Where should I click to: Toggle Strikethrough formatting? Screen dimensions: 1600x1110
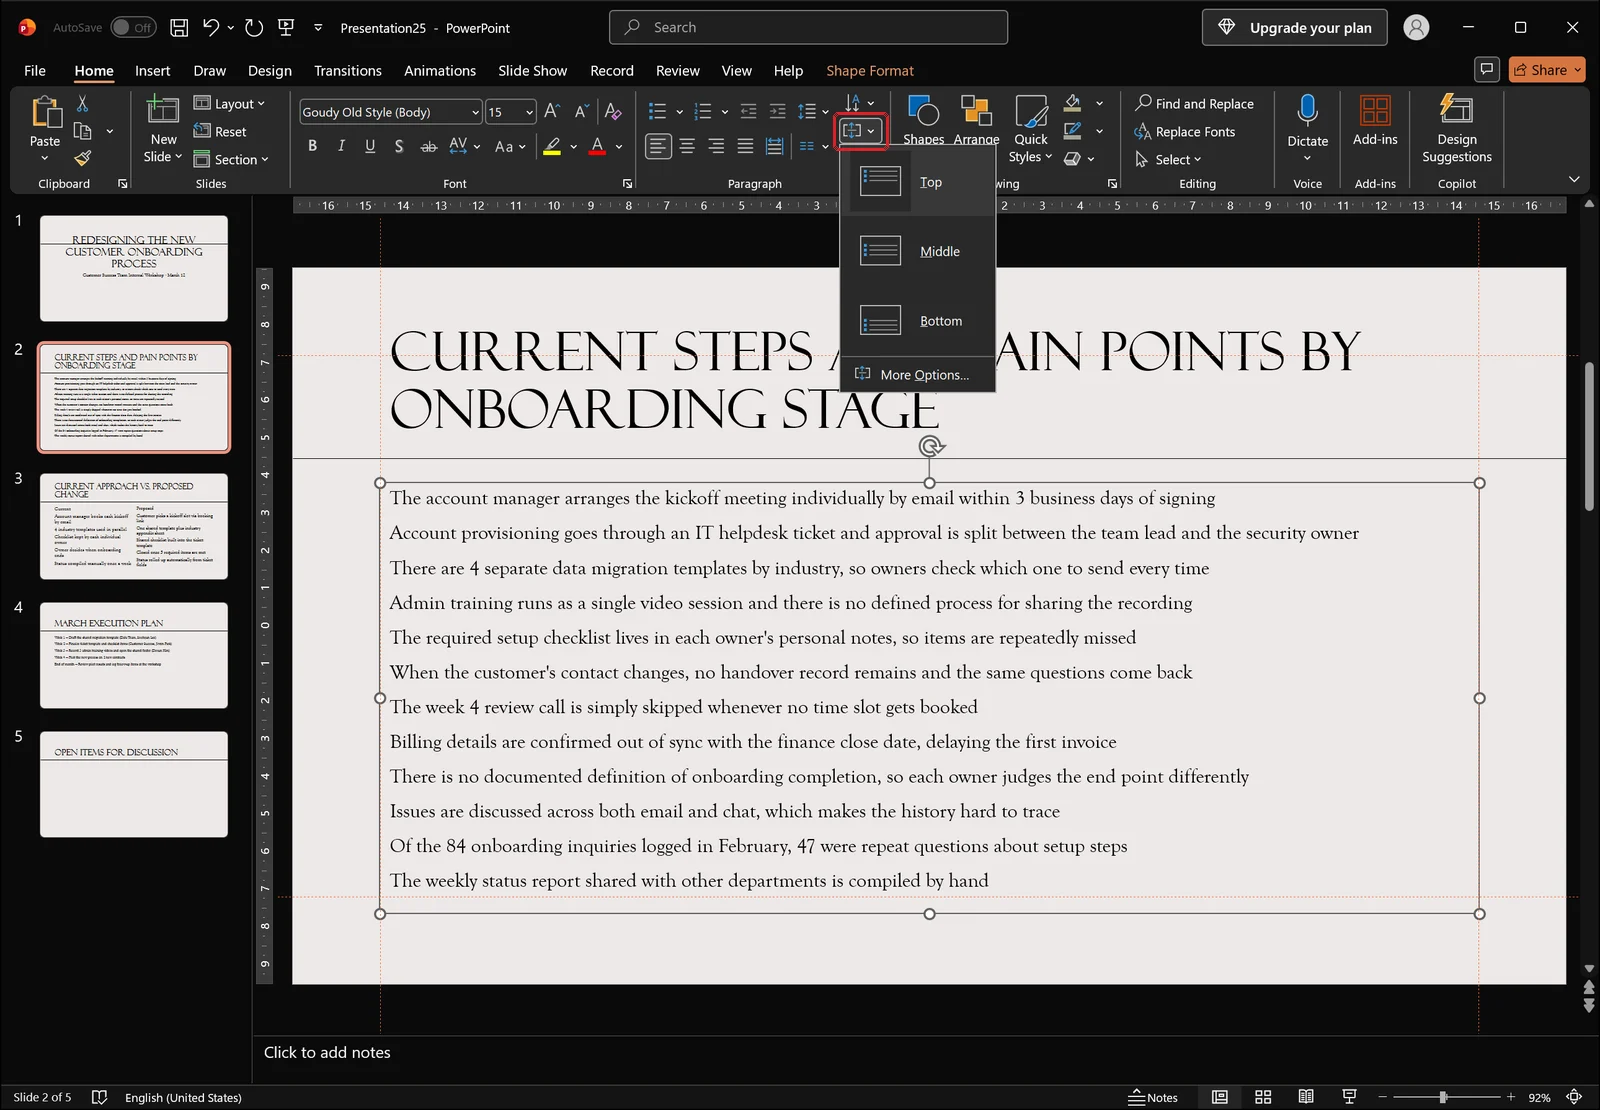[428, 146]
